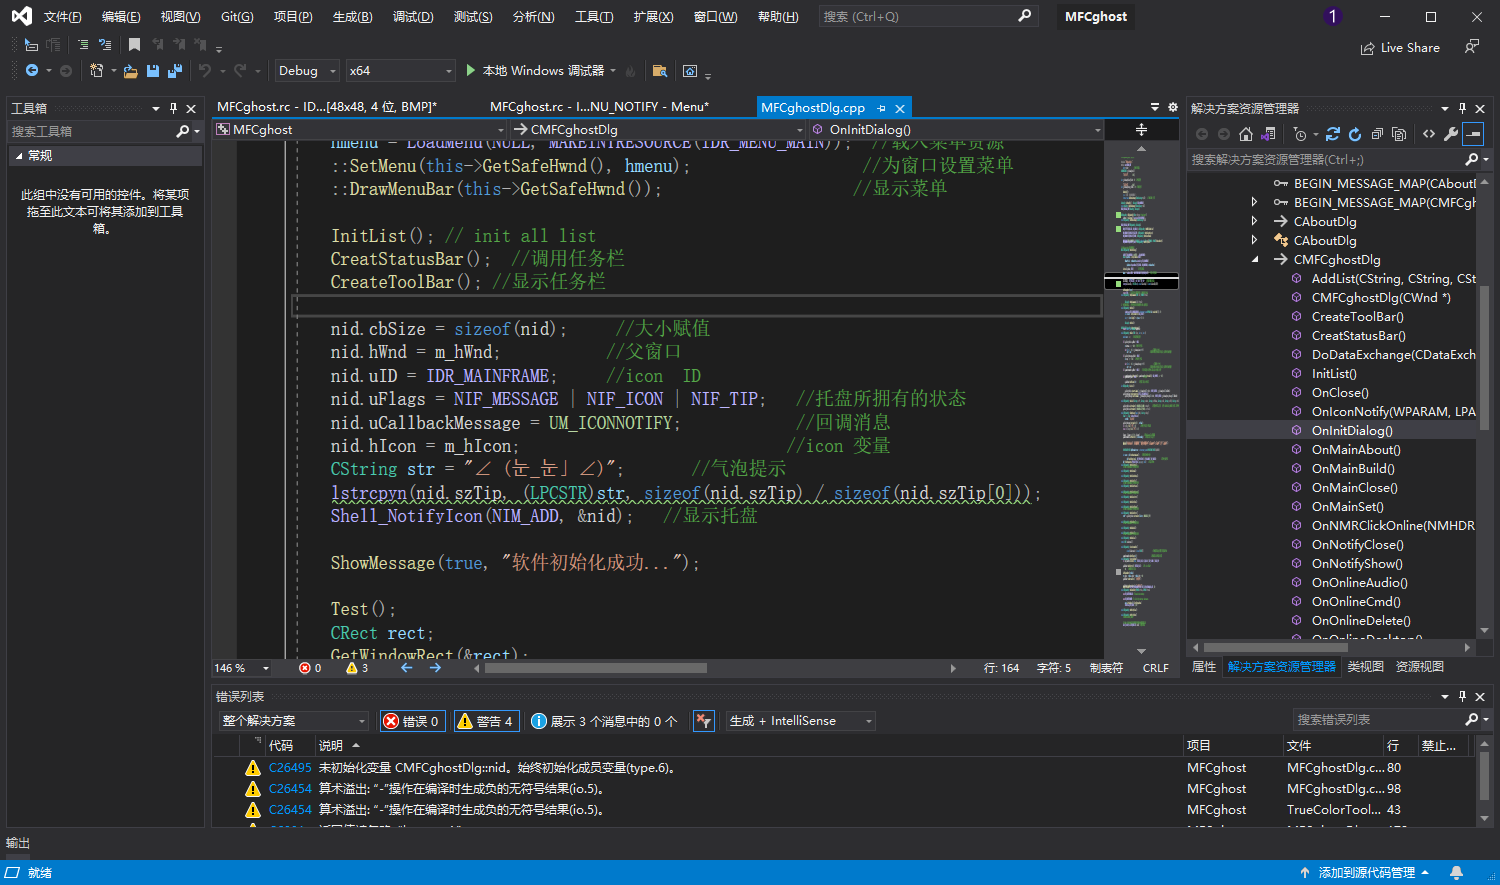This screenshot has width=1500, height=885.
Task: Click C26495 warning code link
Action: pyautogui.click(x=290, y=768)
